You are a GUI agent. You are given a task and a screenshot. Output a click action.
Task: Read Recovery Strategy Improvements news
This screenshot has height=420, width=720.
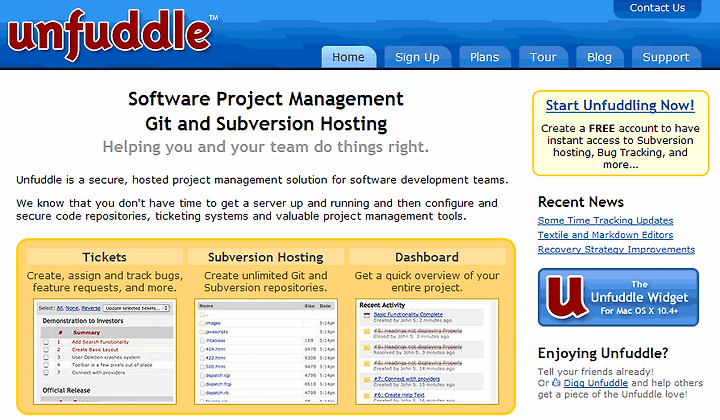616,249
